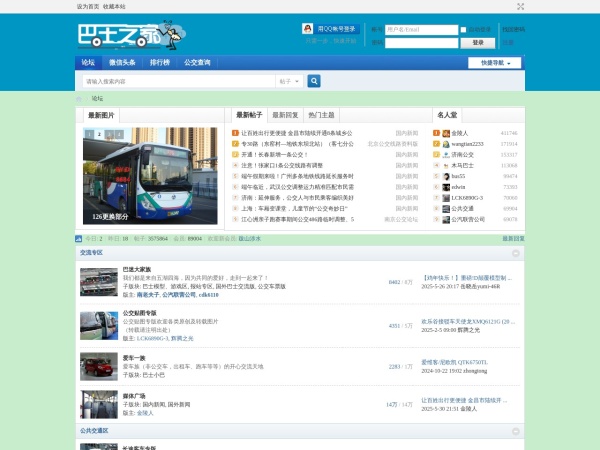Open the 帖子 search type dropdown
The width and height of the screenshot is (600, 450).
tap(289, 81)
